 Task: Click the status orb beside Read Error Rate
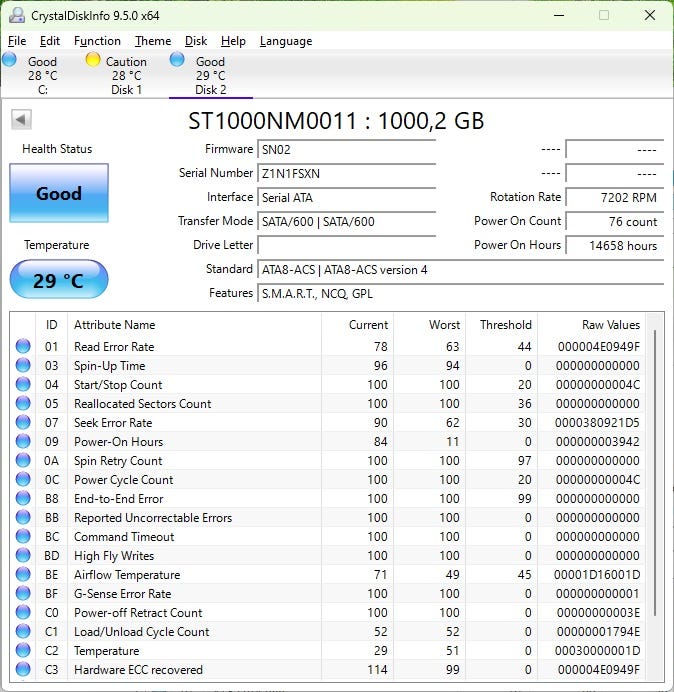point(23,347)
